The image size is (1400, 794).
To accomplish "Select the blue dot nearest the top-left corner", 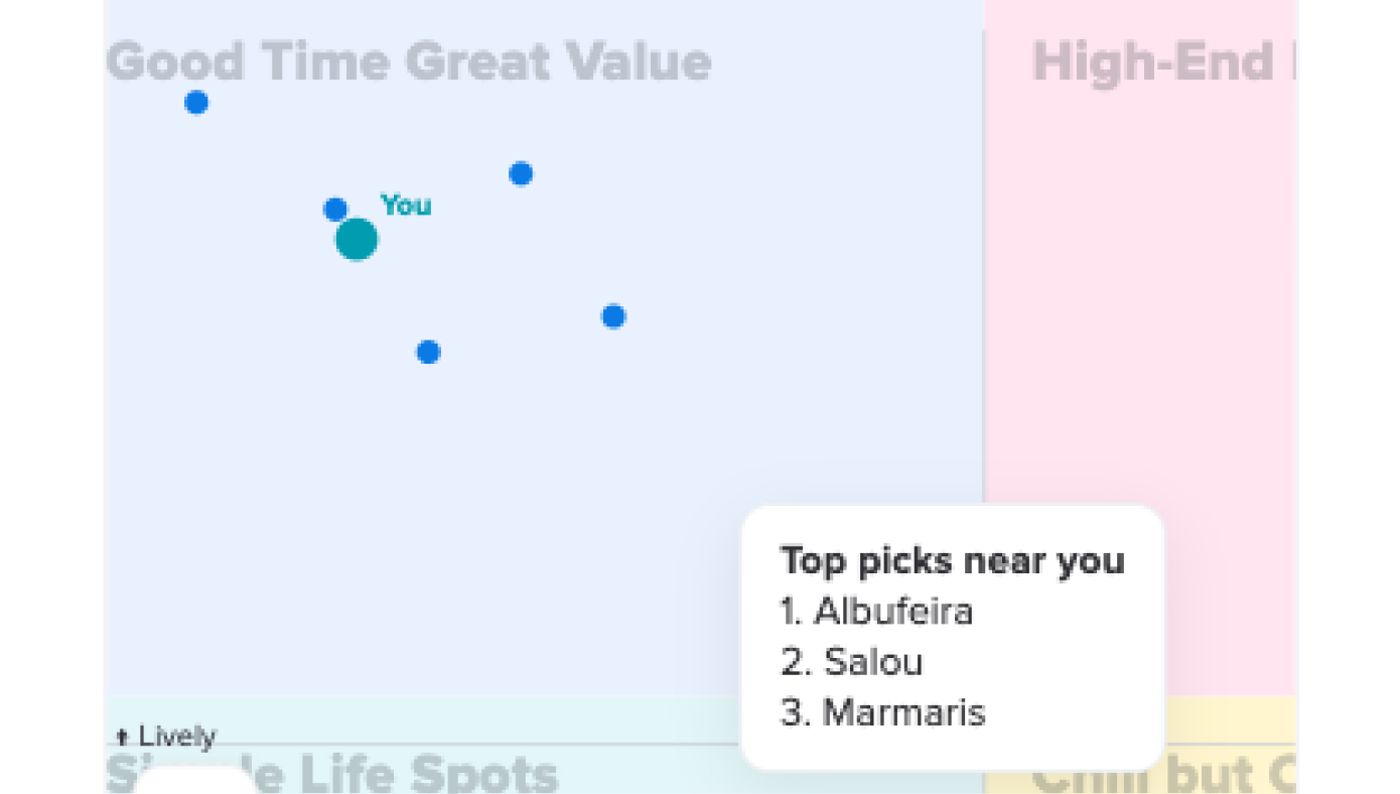I will [x=196, y=102].
